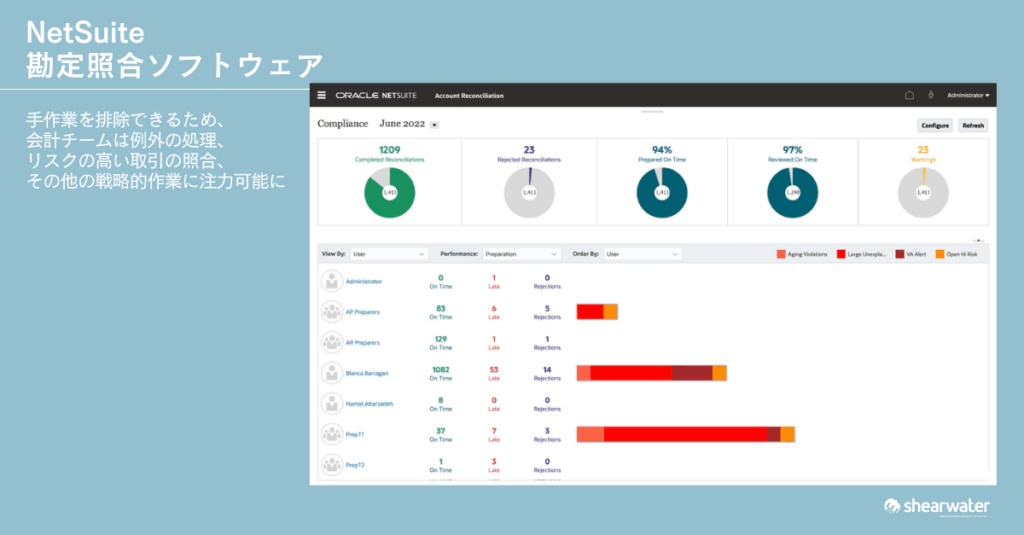The width and height of the screenshot is (1024, 535).
Task: Click the PrepT1 warnings bar
Action: point(686,434)
